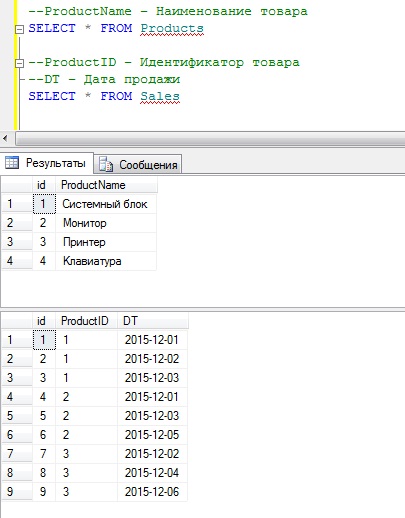Click the Sales table name in the query
Screen dimensions: 405x518
coord(160,96)
